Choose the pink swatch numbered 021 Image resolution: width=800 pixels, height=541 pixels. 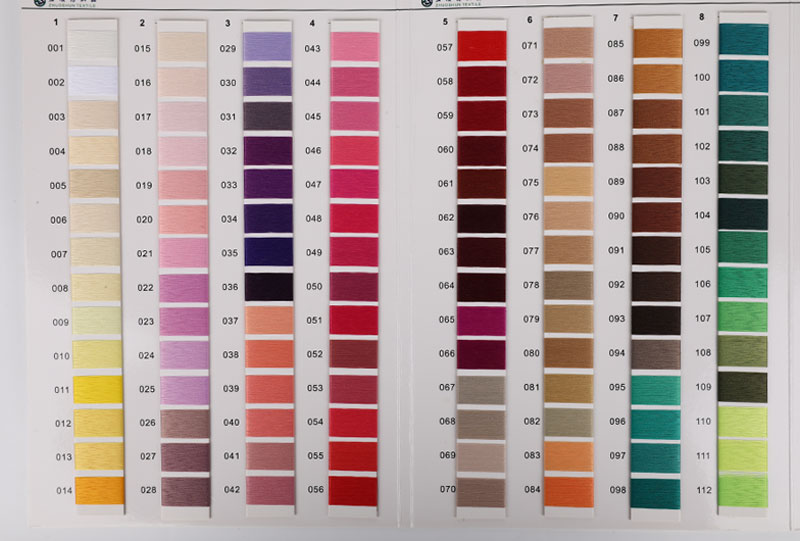click(x=183, y=252)
